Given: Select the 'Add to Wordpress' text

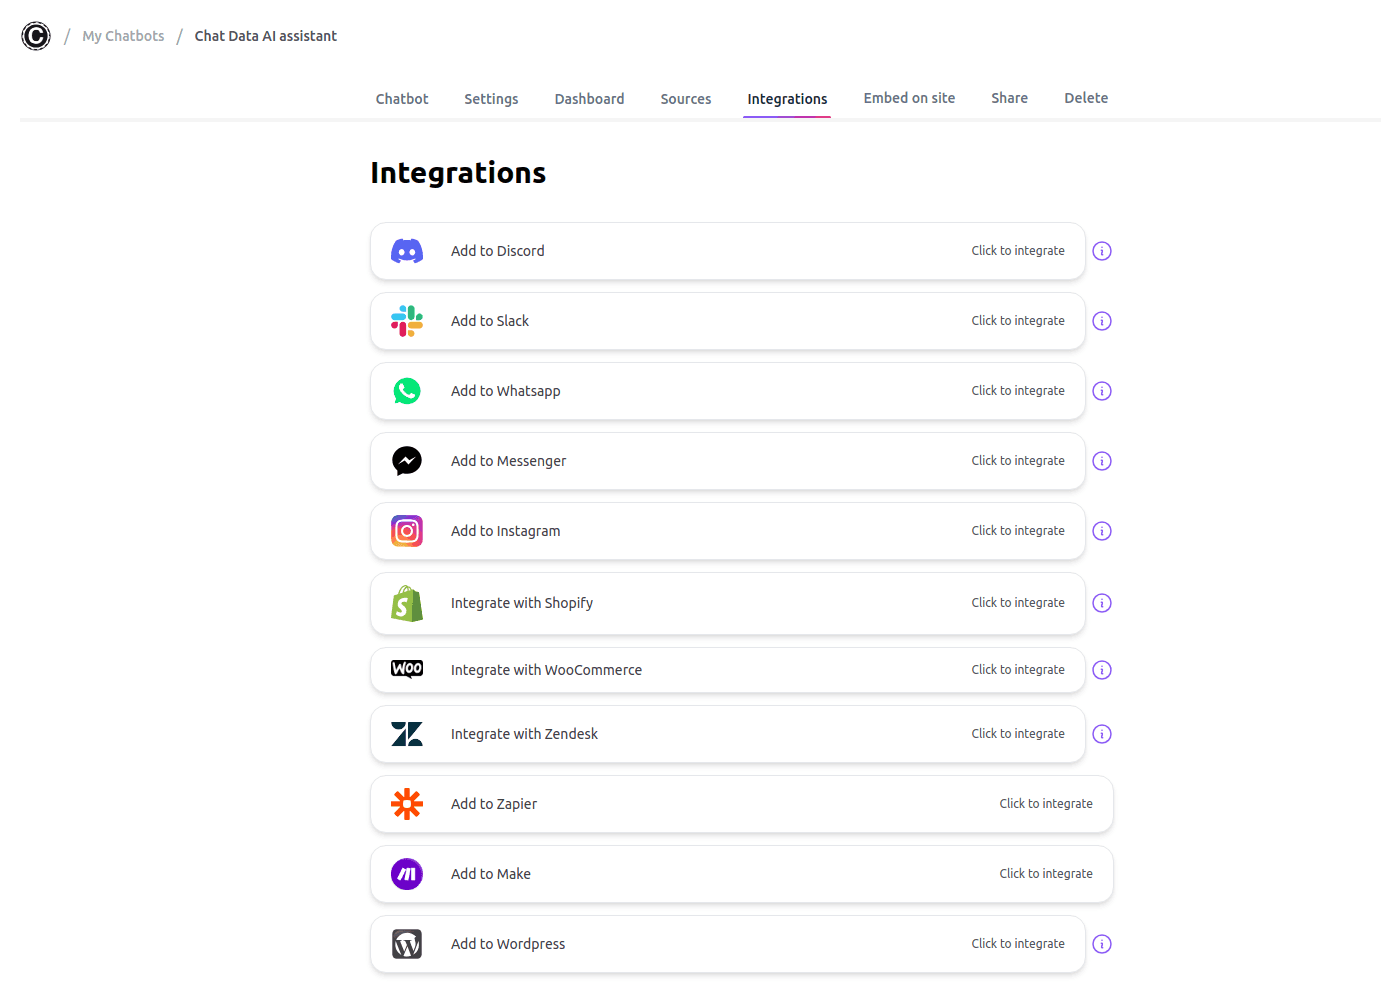Looking at the screenshot, I should [508, 944].
